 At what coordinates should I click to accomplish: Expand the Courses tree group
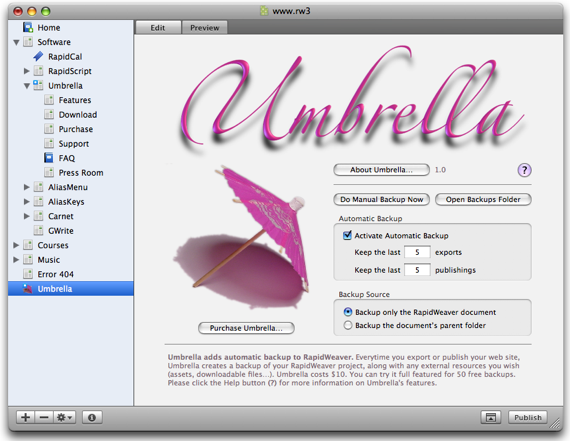tap(16, 245)
